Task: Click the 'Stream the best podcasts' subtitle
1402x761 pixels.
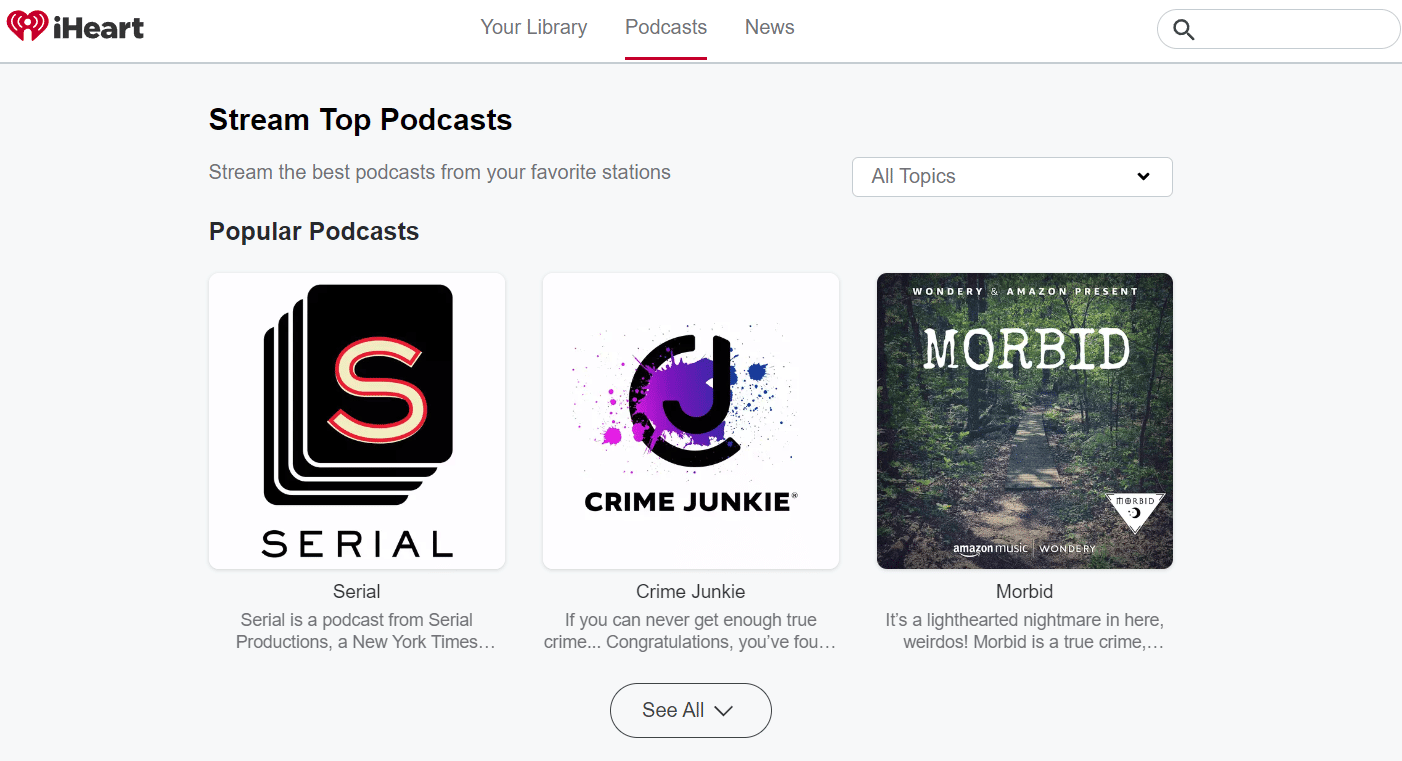Action: tap(440, 172)
